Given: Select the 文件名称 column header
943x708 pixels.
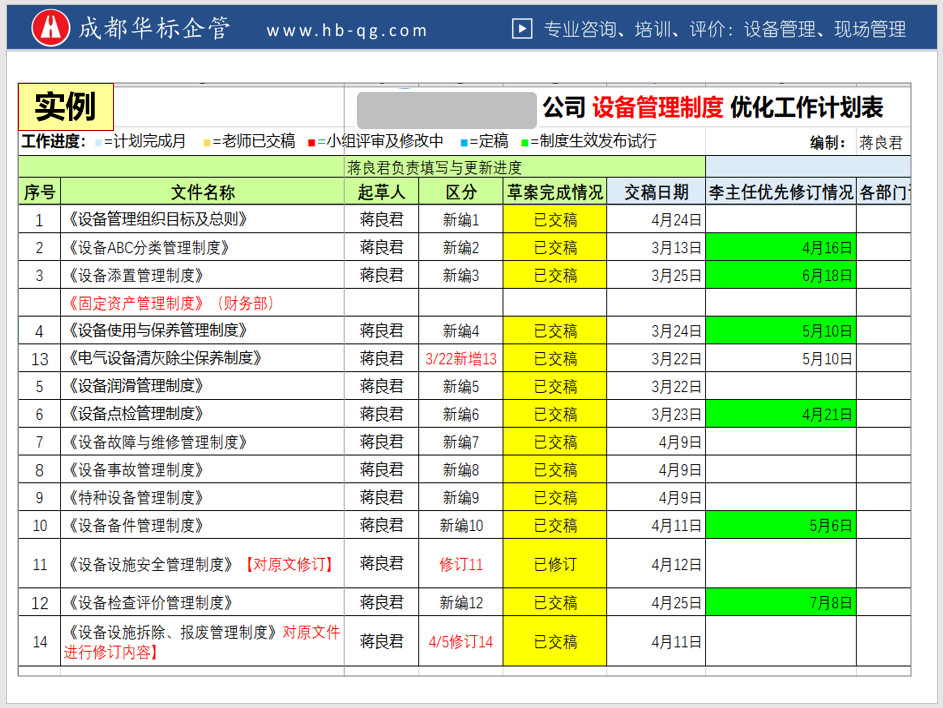Looking at the screenshot, I should point(202,192).
